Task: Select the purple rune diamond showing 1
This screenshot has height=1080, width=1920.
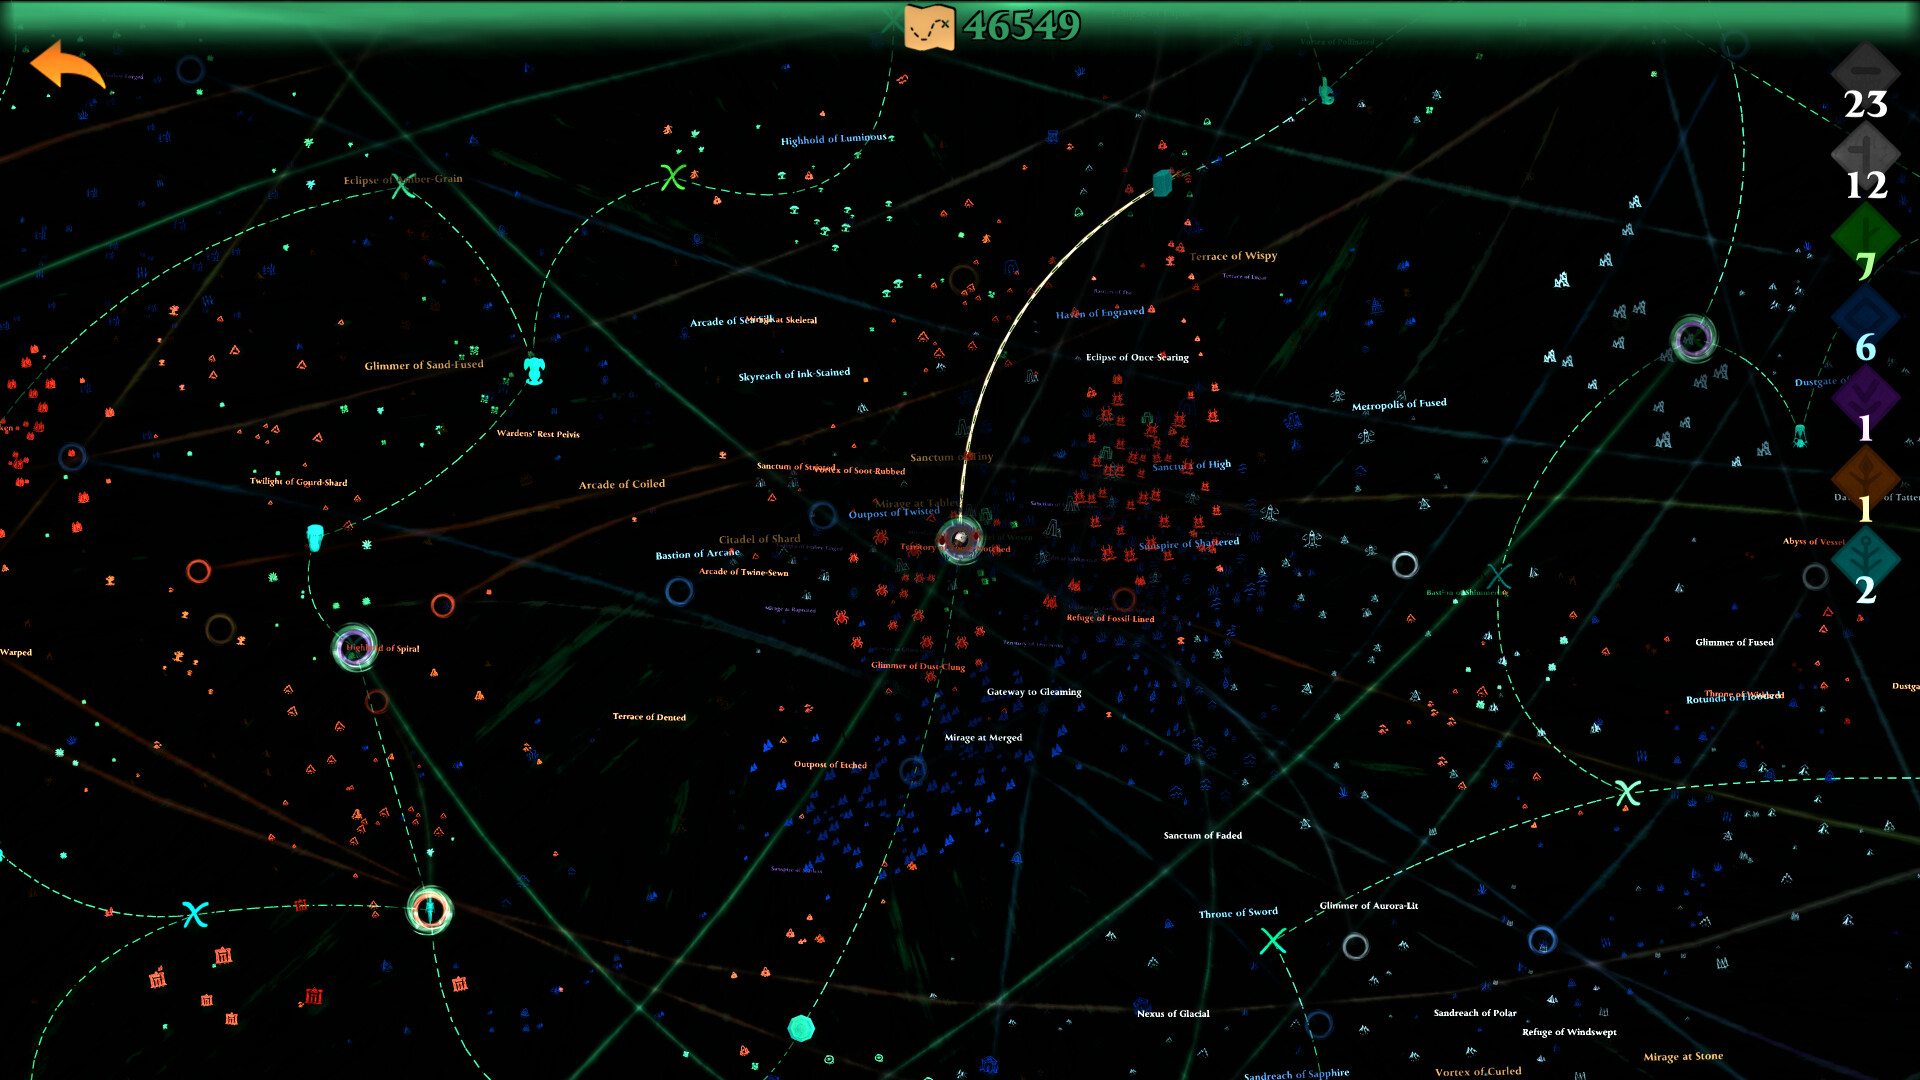Action: pyautogui.click(x=1864, y=396)
